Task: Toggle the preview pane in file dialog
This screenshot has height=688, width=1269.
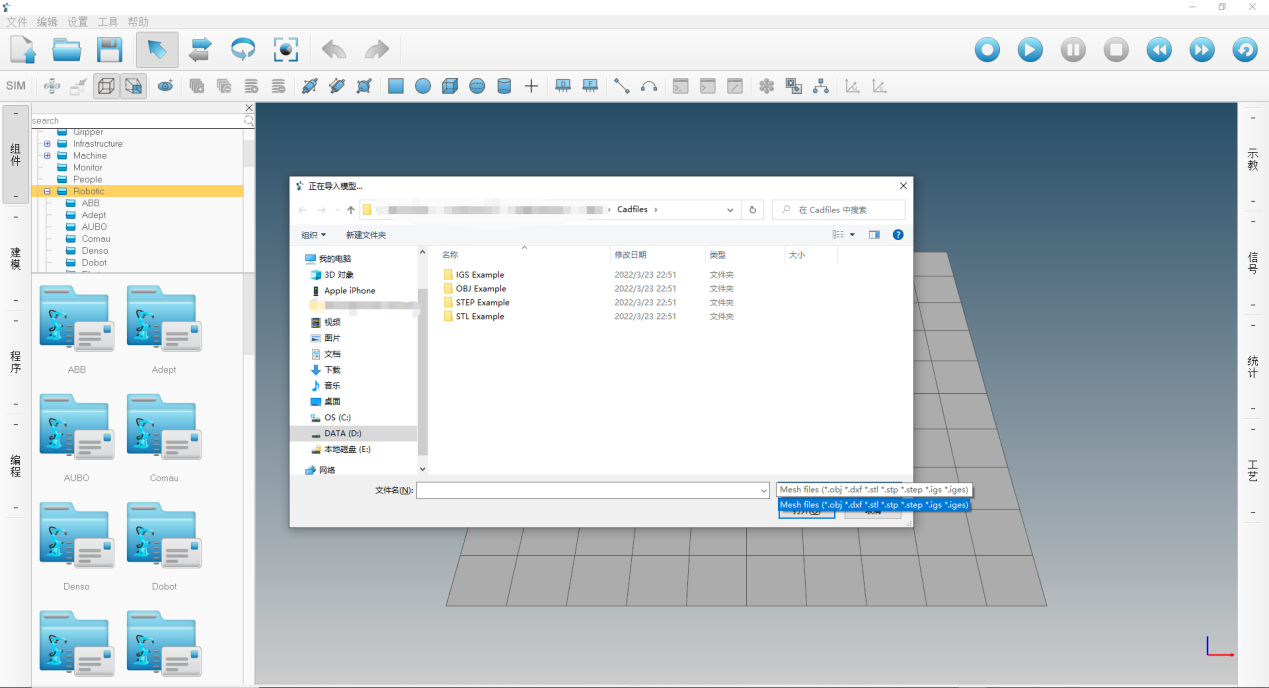Action: pos(874,235)
